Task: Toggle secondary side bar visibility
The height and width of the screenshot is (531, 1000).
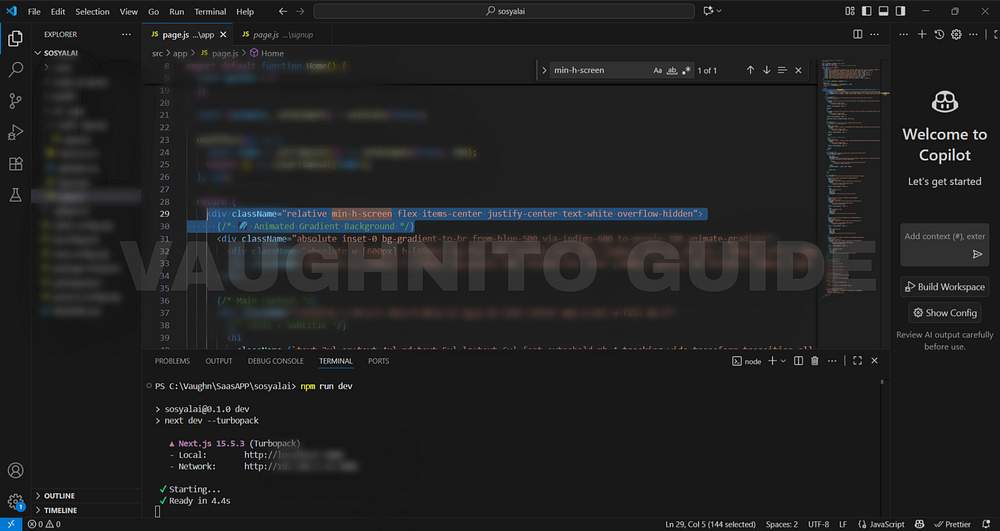Action: (x=900, y=11)
